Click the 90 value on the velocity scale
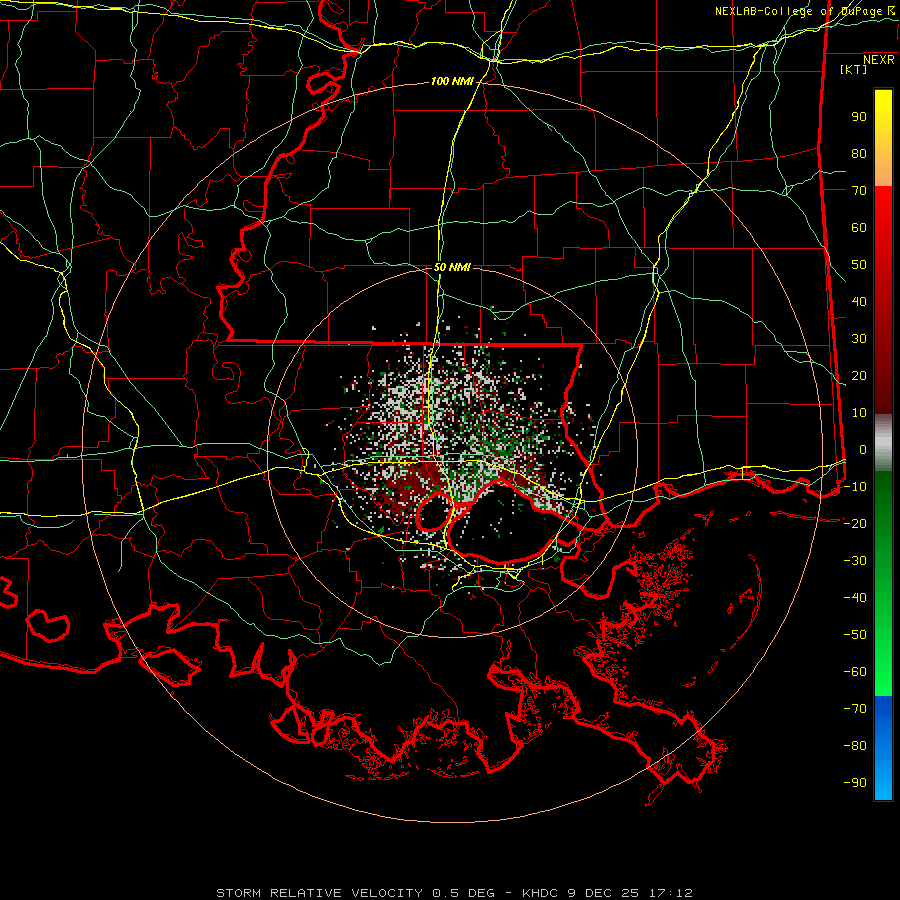This screenshot has width=900, height=900. (859, 117)
